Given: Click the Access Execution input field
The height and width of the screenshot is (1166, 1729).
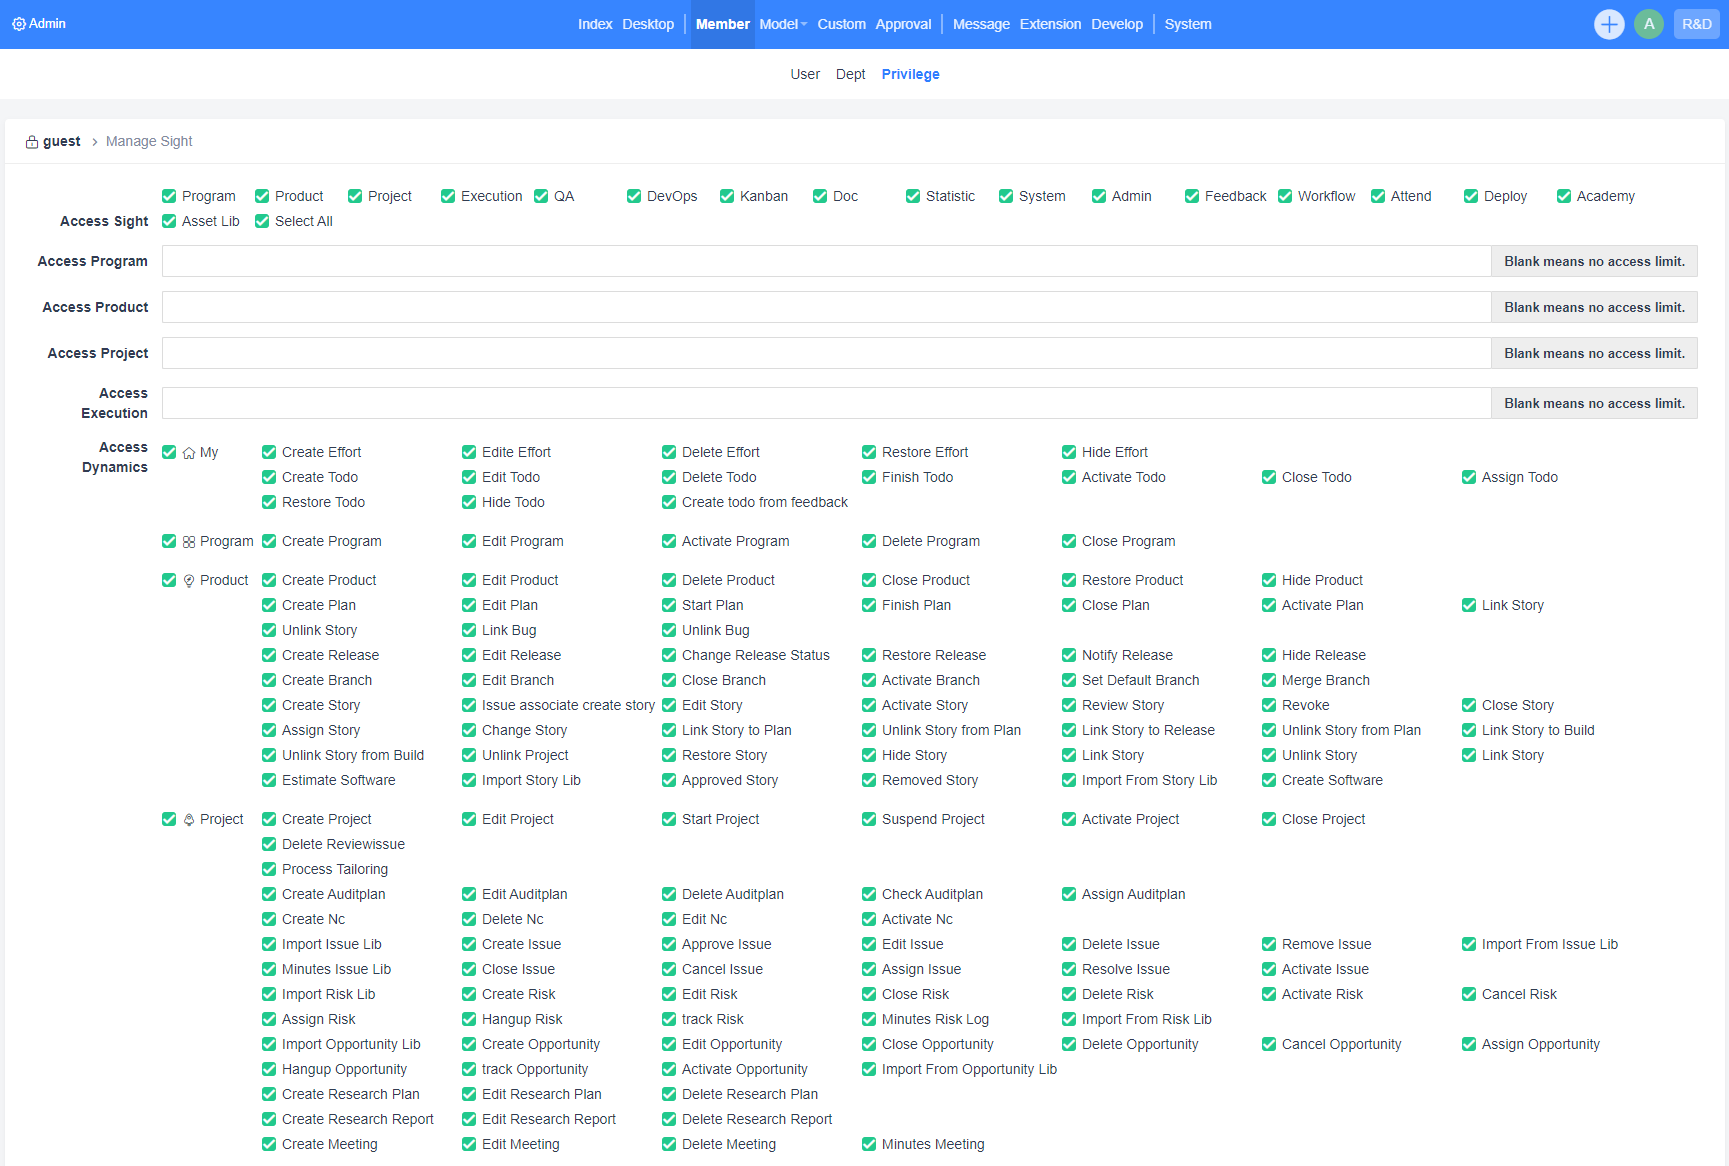Looking at the screenshot, I should (x=826, y=404).
